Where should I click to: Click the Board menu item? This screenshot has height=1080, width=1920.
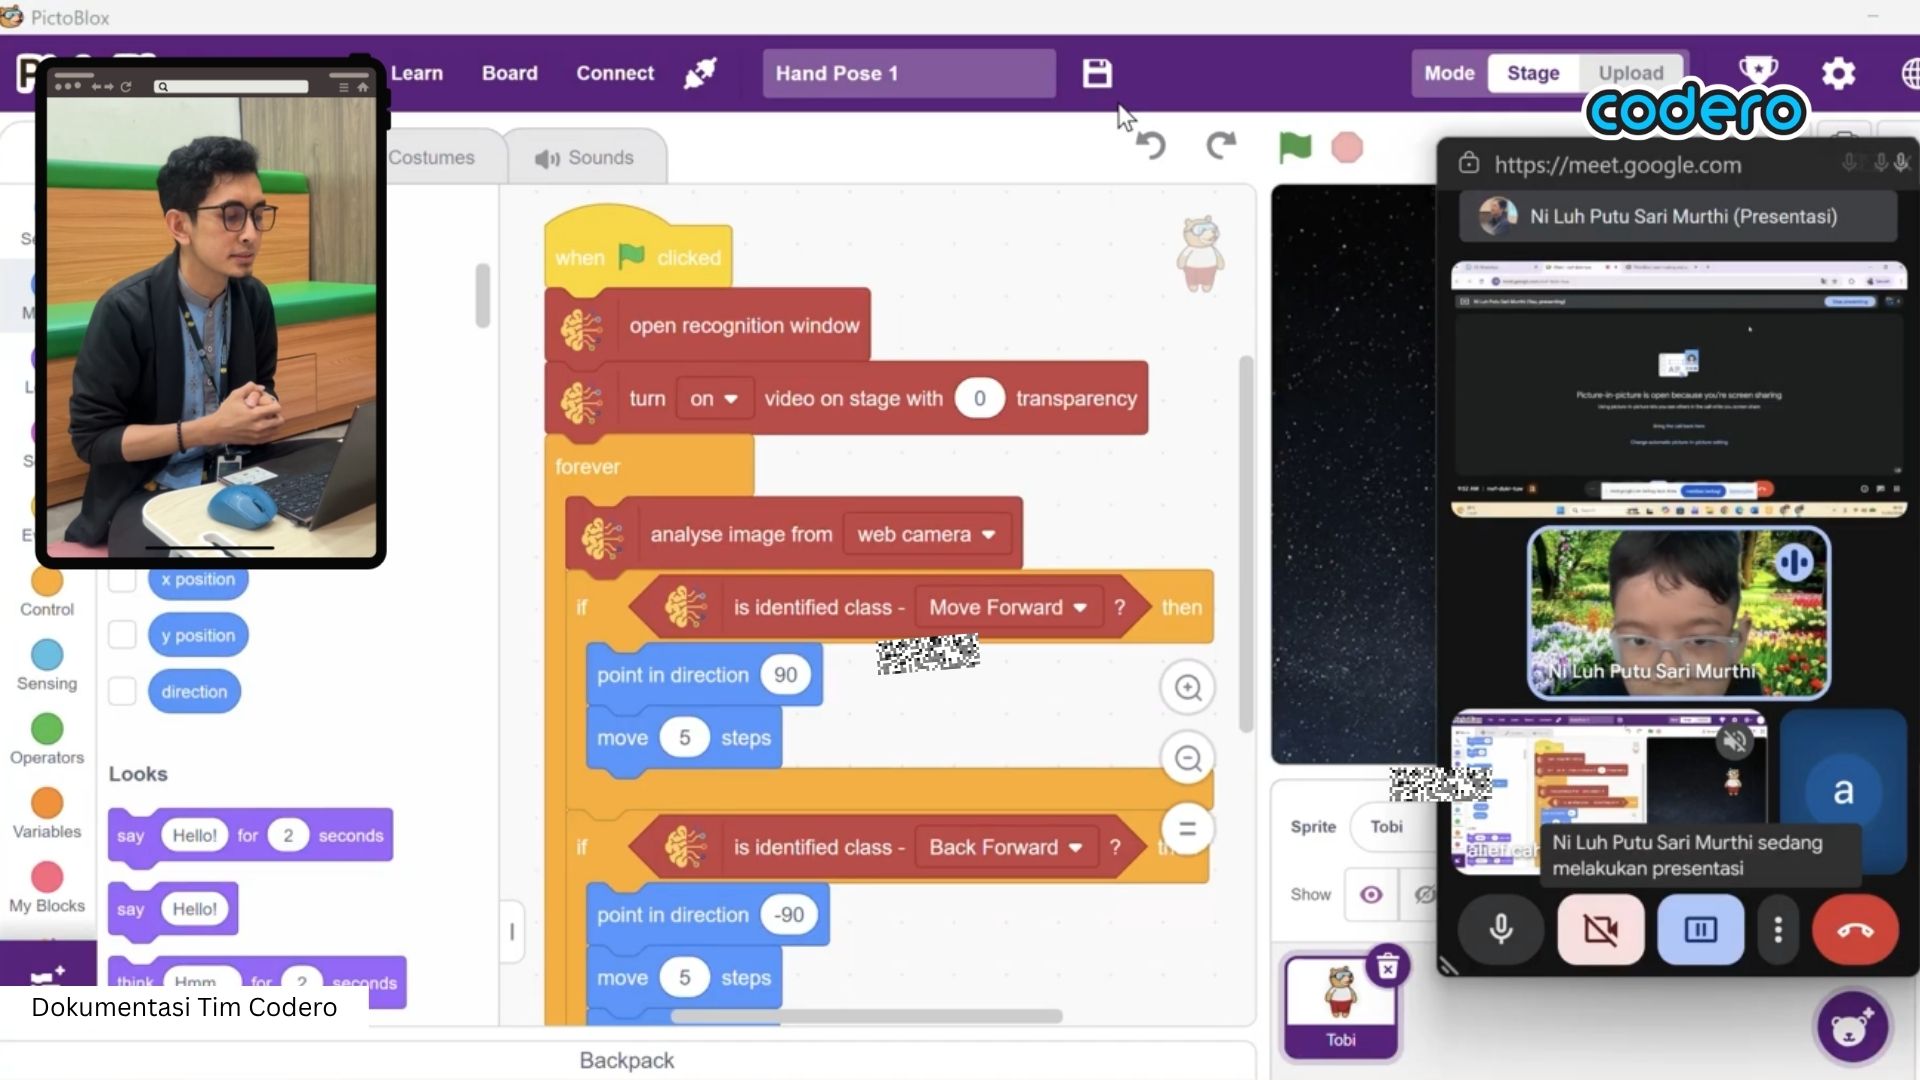(x=509, y=73)
